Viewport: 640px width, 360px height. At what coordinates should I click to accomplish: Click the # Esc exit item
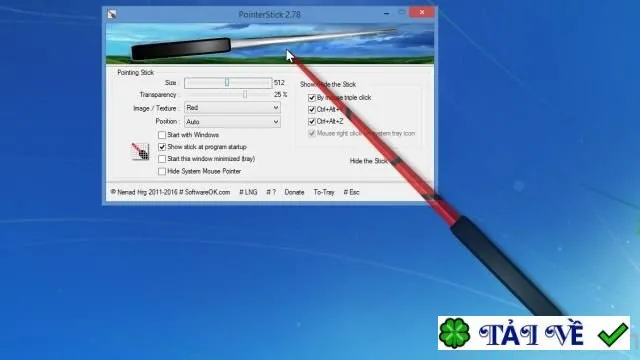(x=351, y=192)
